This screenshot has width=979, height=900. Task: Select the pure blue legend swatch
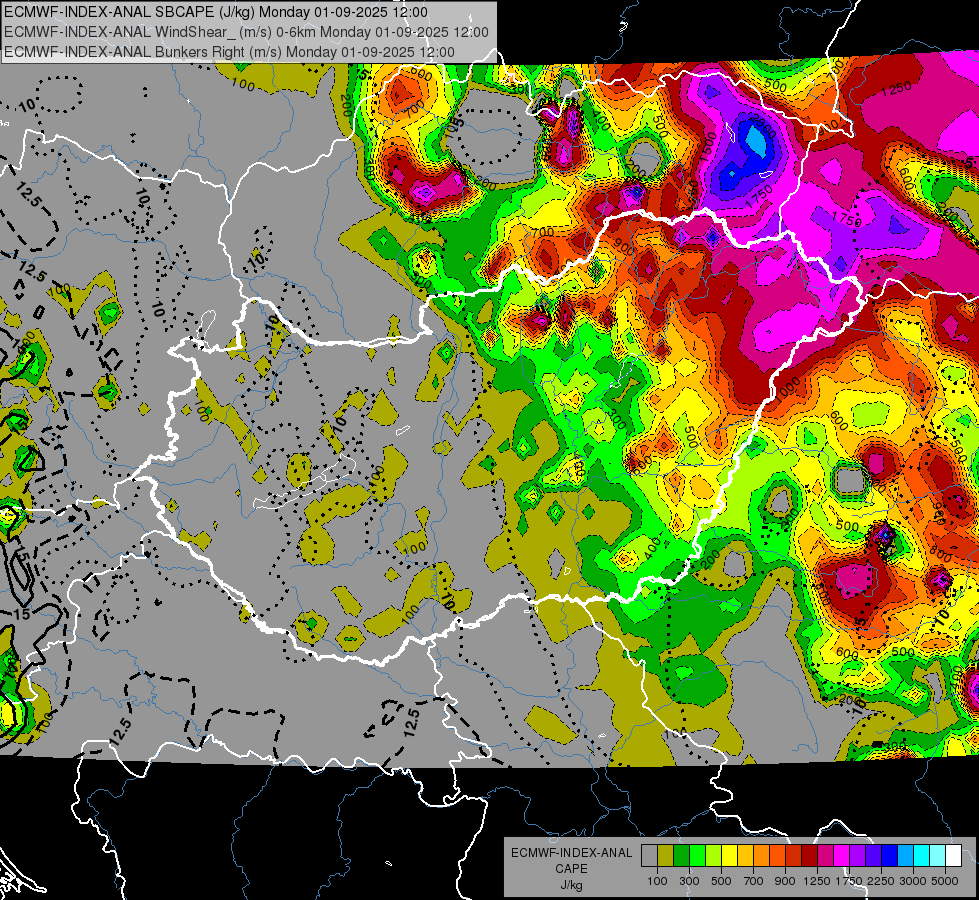tap(890, 856)
